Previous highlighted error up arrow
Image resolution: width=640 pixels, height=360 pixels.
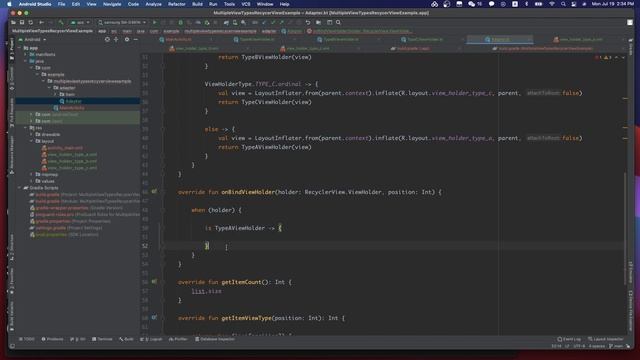(617, 58)
